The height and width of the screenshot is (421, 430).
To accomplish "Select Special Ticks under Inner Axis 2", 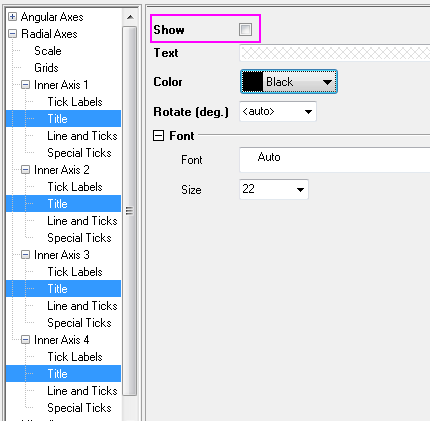I will (x=79, y=238).
